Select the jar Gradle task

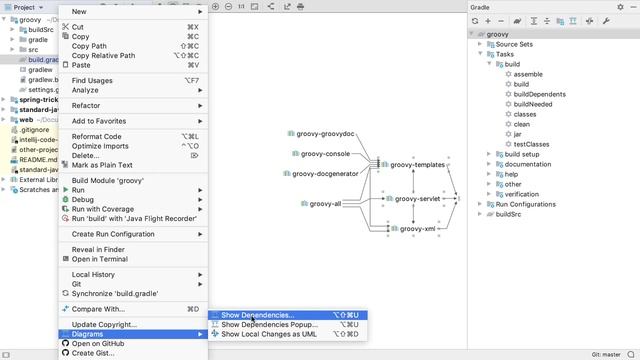tap(517, 134)
